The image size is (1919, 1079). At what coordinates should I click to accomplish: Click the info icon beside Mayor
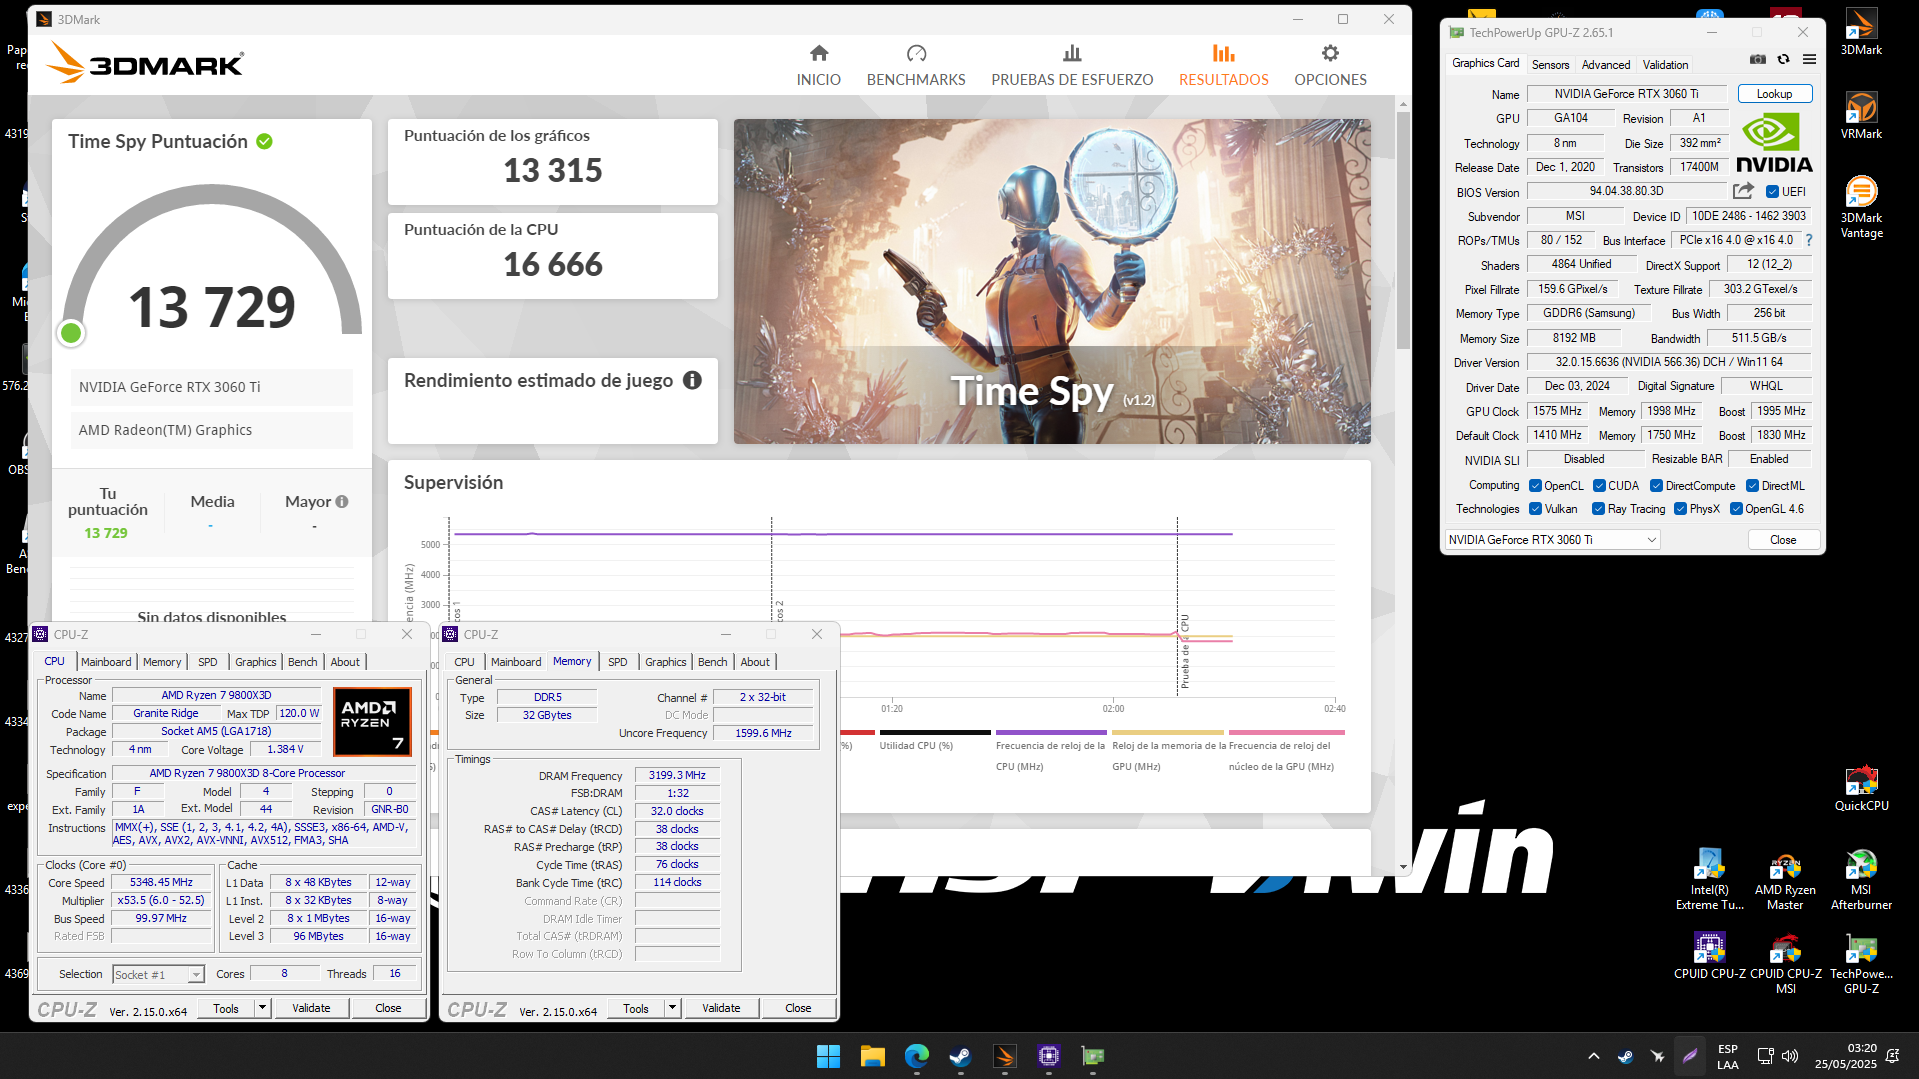342,502
